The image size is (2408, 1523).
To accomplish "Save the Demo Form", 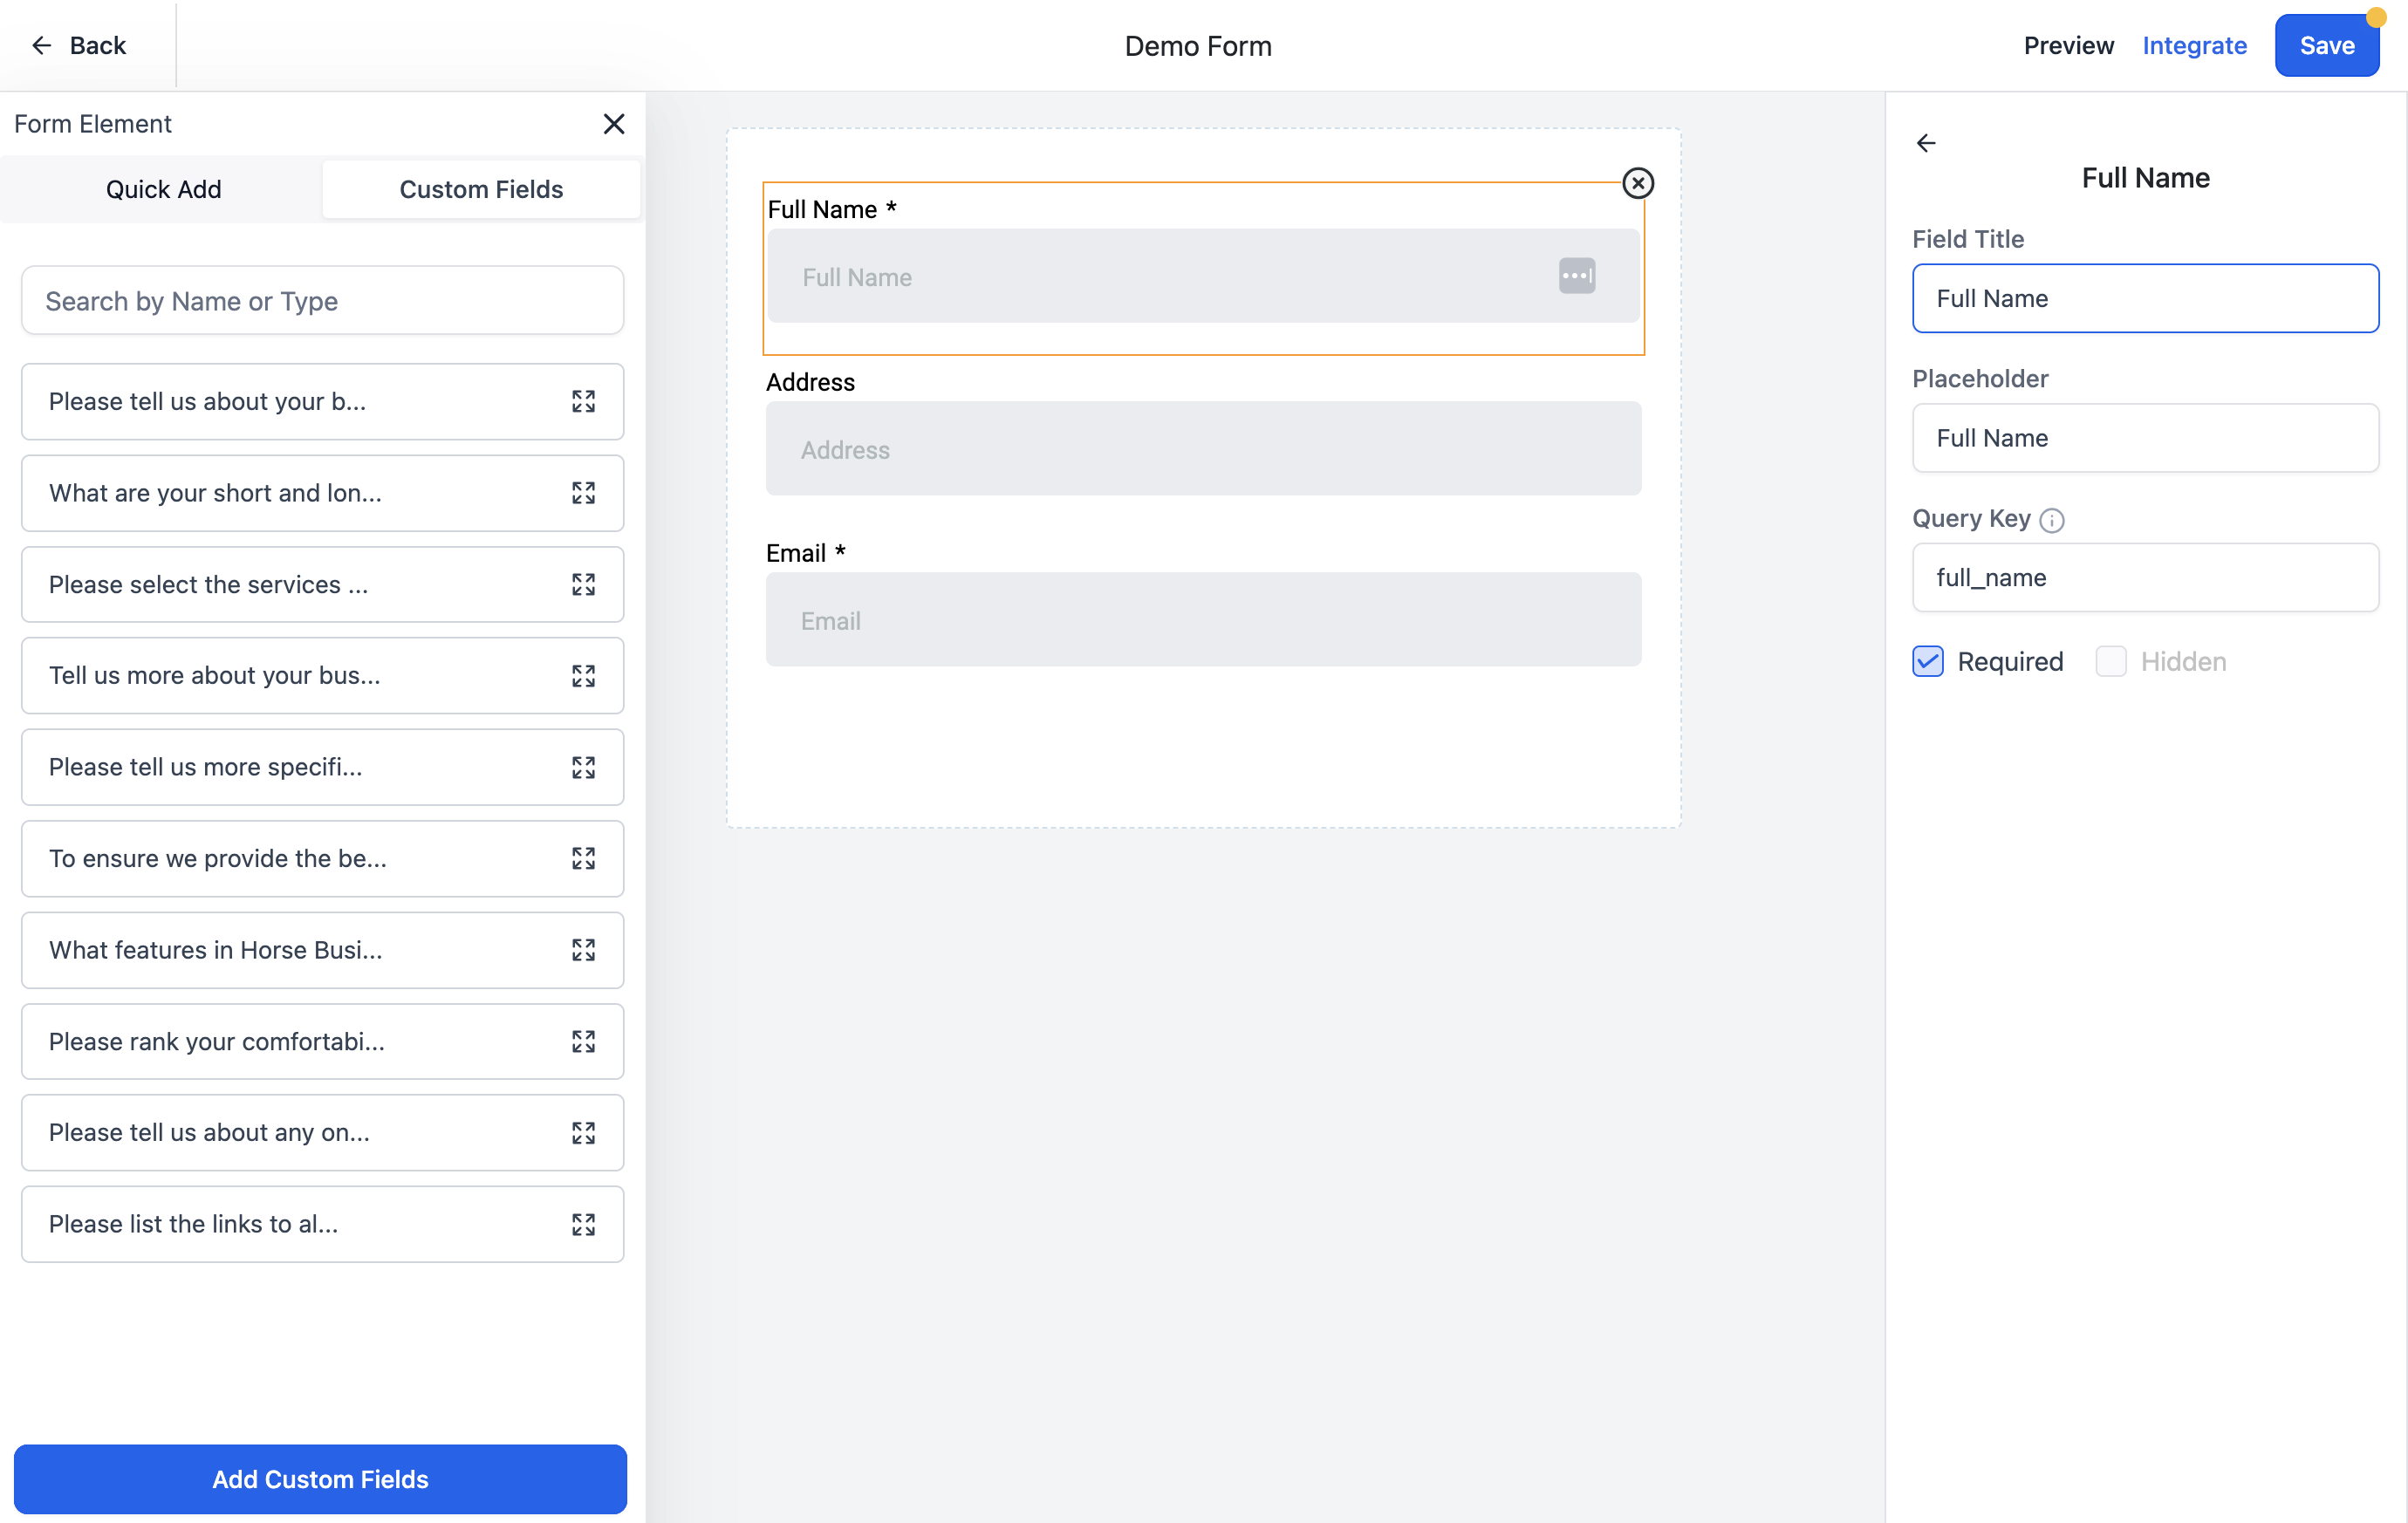I will pyautogui.click(x=2326, y=45).
